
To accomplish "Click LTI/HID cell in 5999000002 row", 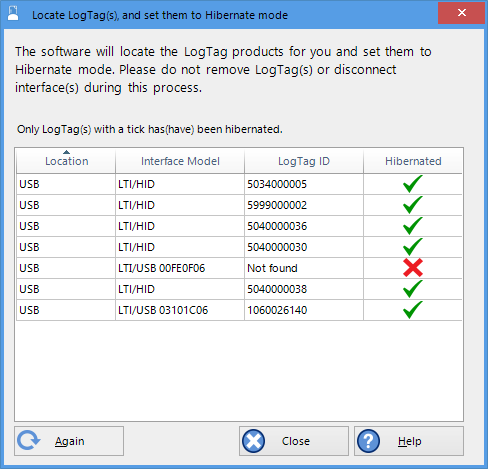I will (x=180, y=205).
